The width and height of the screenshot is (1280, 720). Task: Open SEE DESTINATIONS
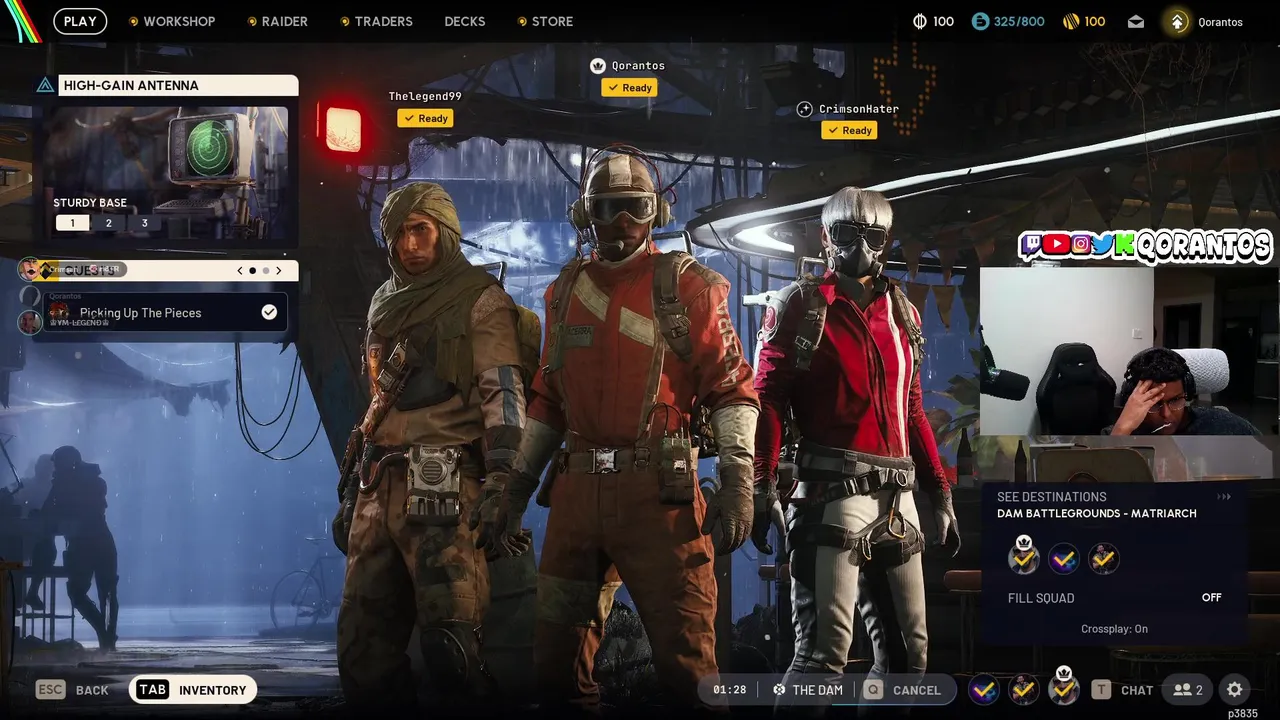click(x=1052, y=497)
